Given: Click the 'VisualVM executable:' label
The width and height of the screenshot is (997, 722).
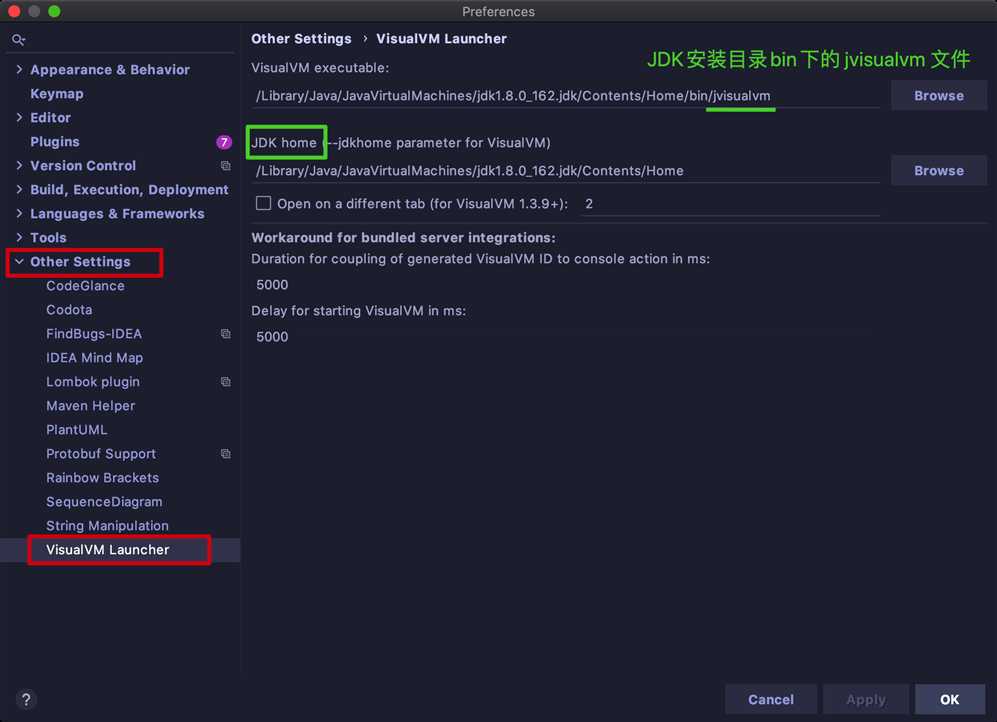Looking at the screenshot, I should (320, 67).
